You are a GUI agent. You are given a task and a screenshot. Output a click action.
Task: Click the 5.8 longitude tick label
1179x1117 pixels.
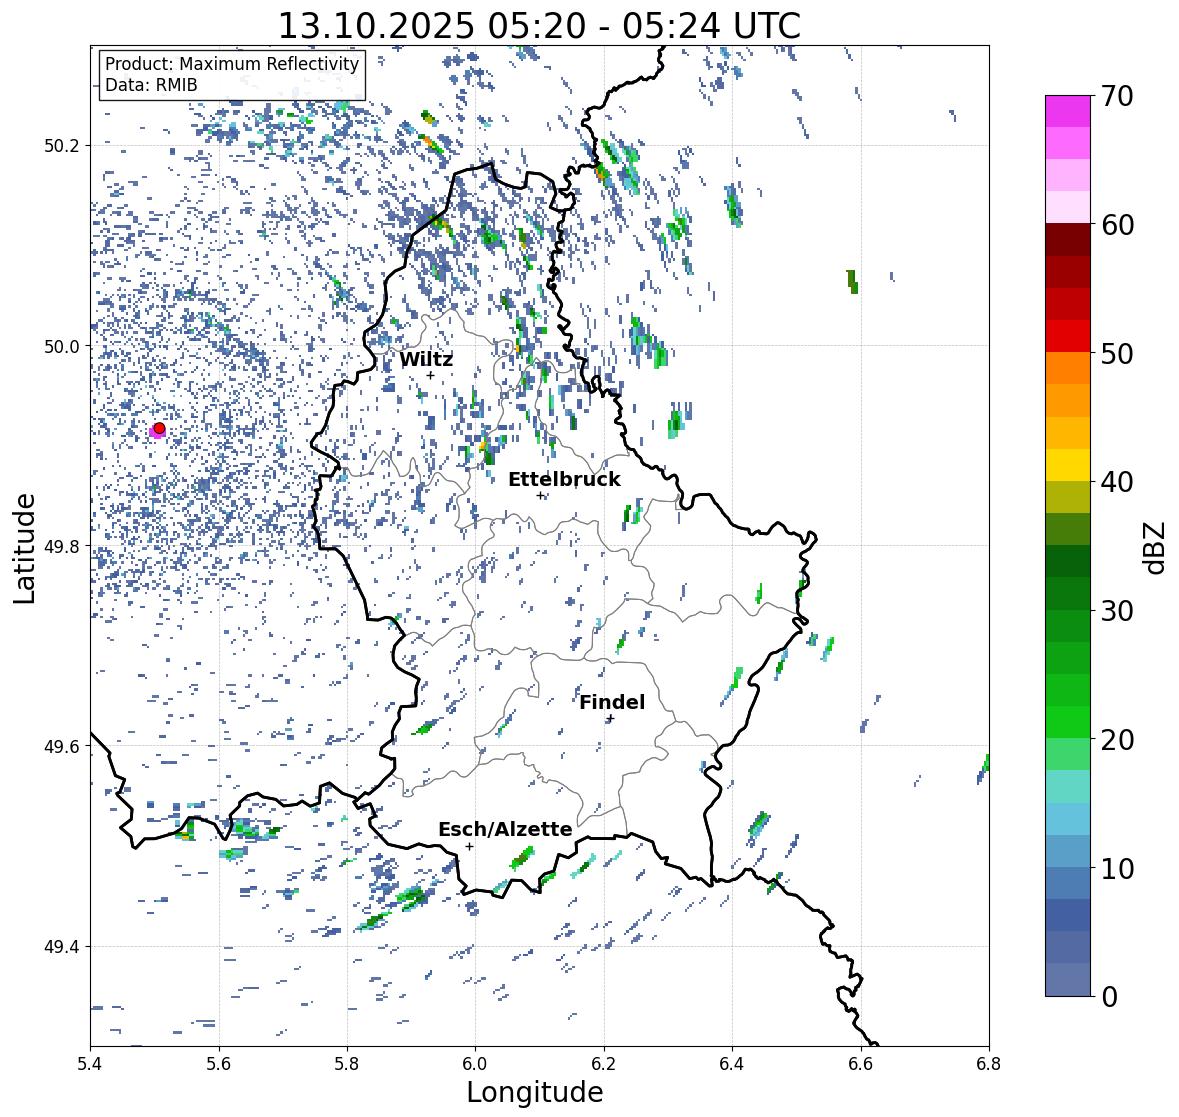pos(347,1063)
